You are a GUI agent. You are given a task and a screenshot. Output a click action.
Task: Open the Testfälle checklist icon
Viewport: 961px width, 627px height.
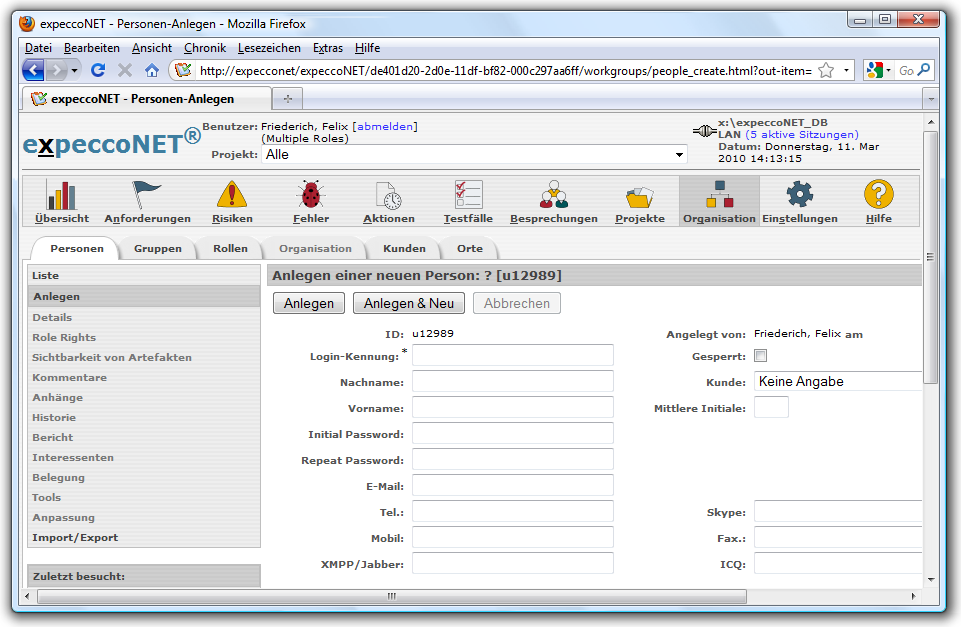[x=468, y=195]
